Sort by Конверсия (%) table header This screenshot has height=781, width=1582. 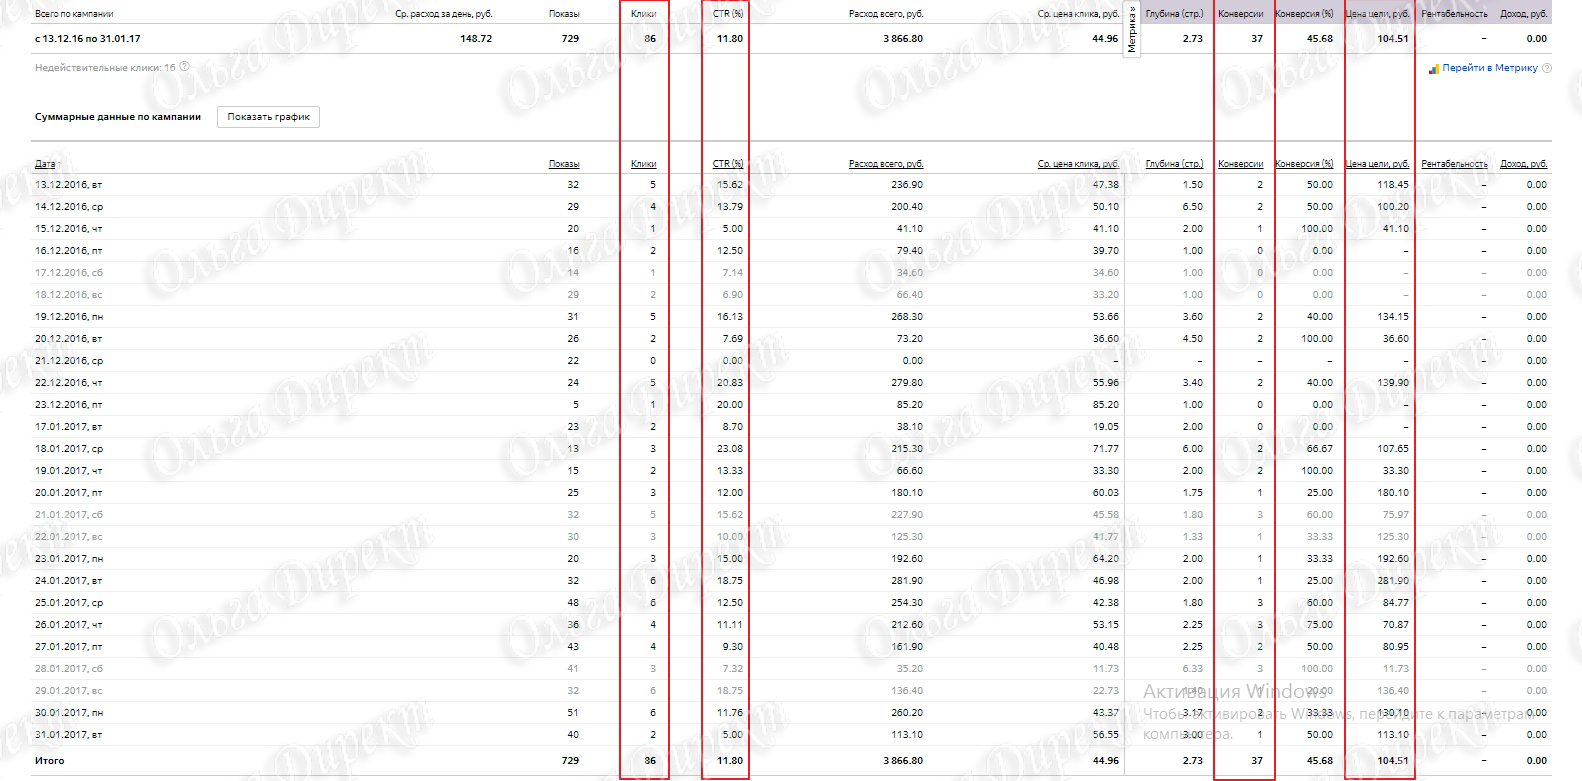(x=1304, y=164)
